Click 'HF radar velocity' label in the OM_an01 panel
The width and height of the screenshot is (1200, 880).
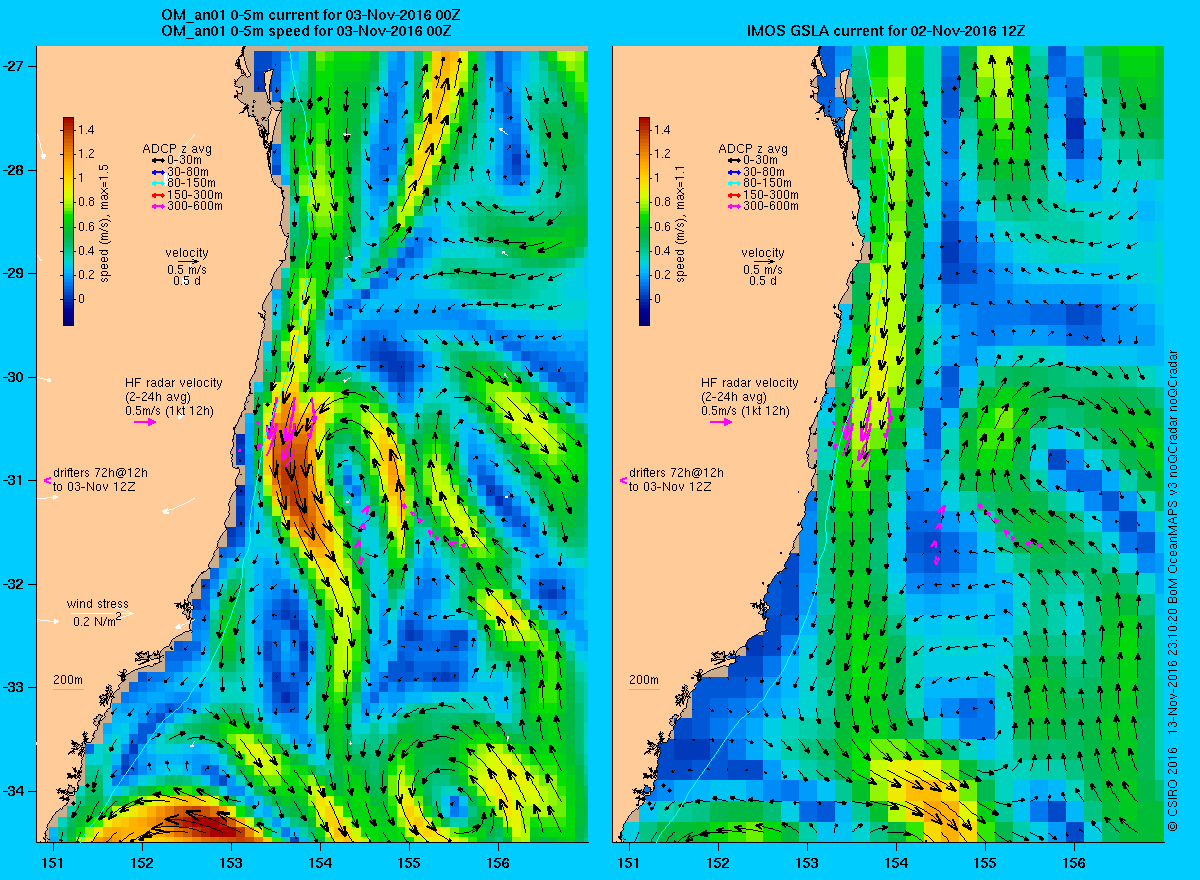click(x=174, y=383)
